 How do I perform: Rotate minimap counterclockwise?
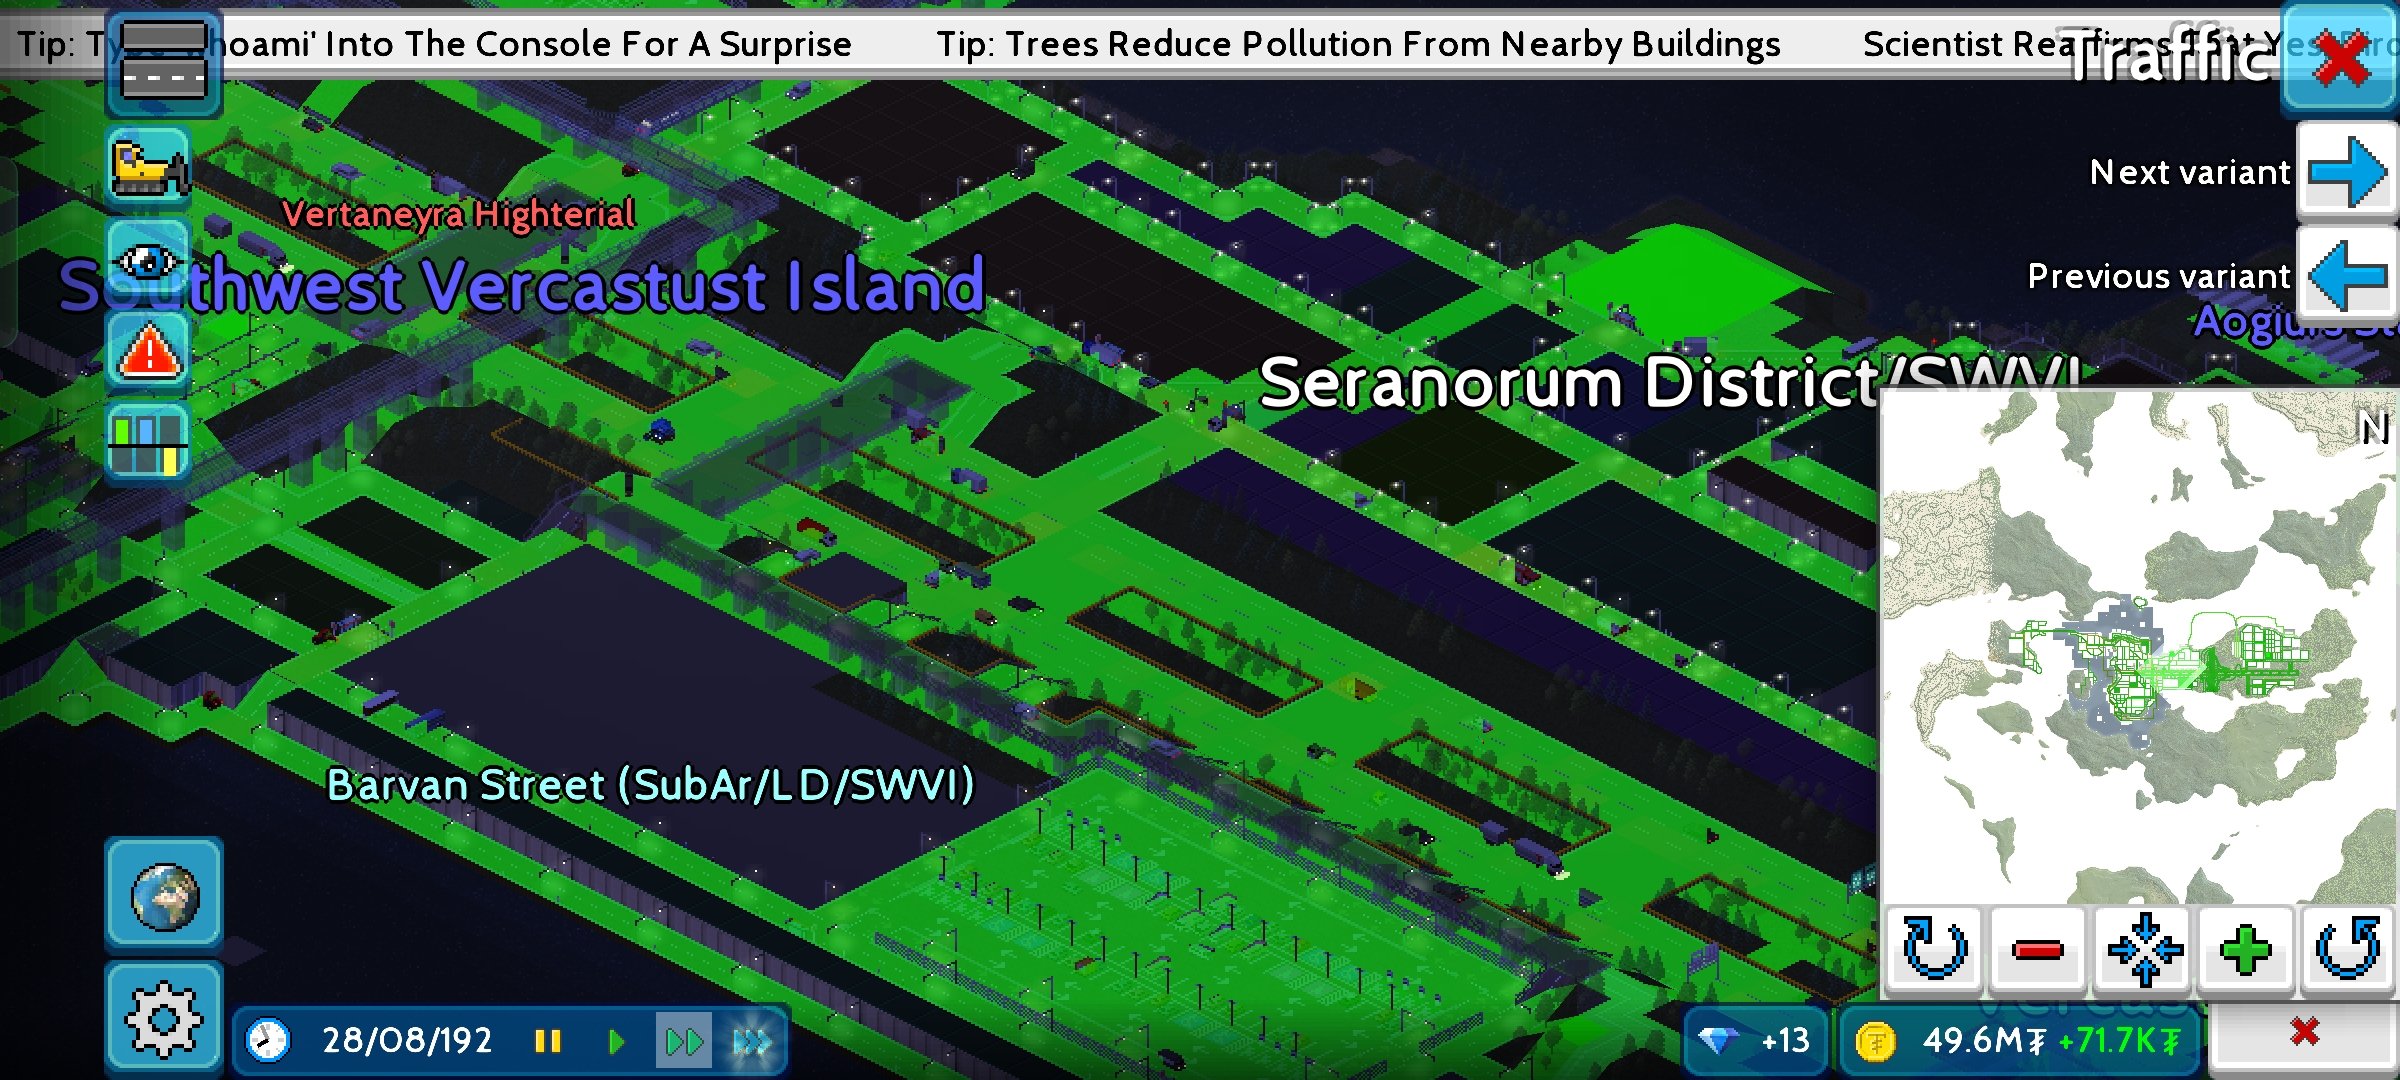click(2348, 949)
